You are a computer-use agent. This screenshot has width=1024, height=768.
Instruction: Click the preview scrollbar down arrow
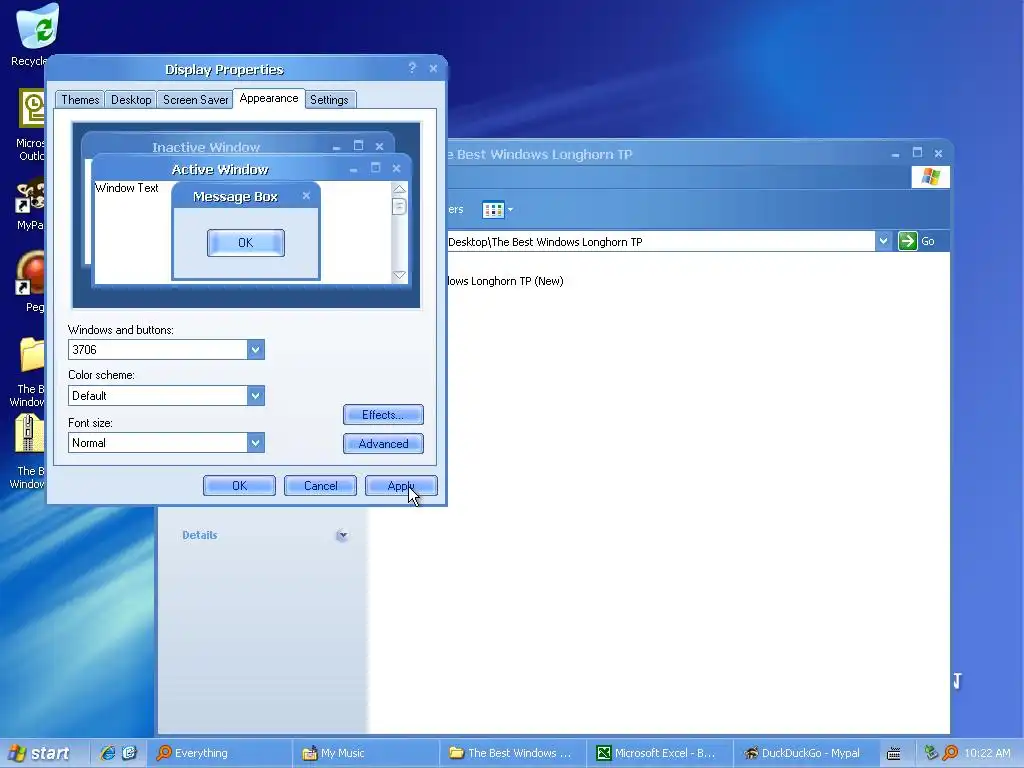pos(399,275)
